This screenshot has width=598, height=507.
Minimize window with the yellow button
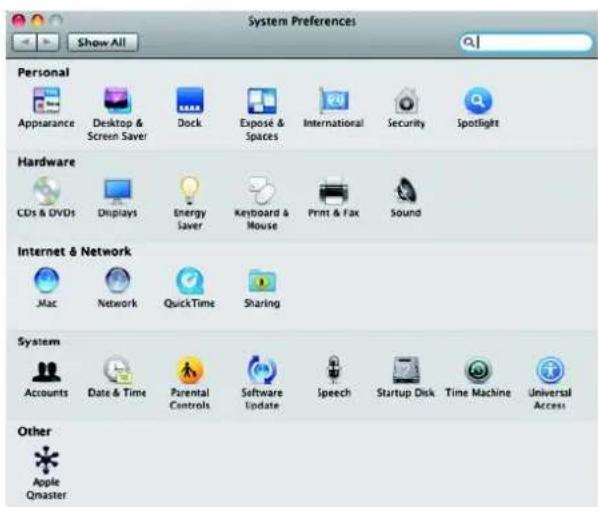[x=37, y=21]
